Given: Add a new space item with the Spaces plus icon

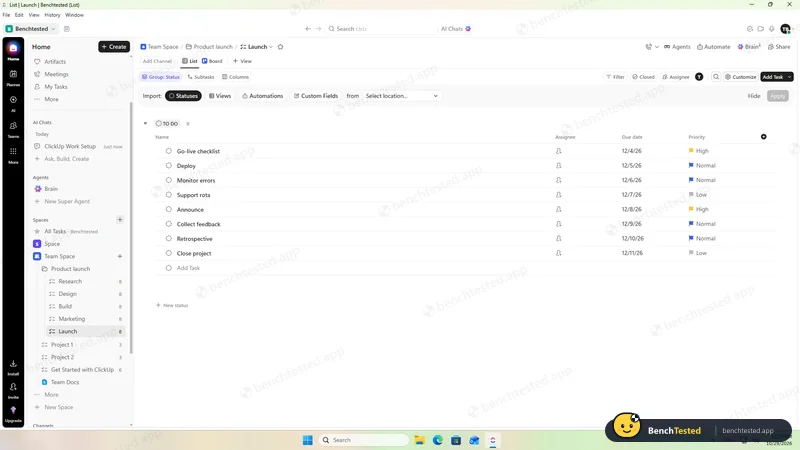Looking at the screenshot, I should click(x=120, y=219).
